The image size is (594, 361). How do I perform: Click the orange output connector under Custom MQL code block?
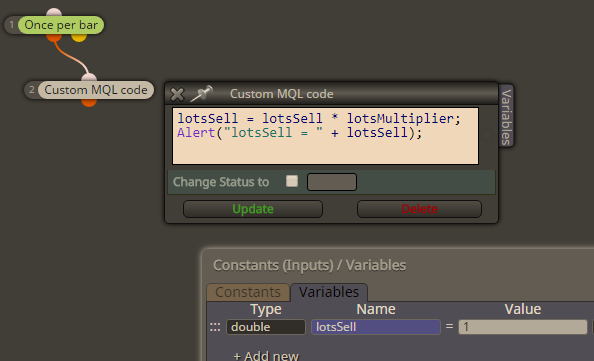pyautogui.click(x=89, y=103)
